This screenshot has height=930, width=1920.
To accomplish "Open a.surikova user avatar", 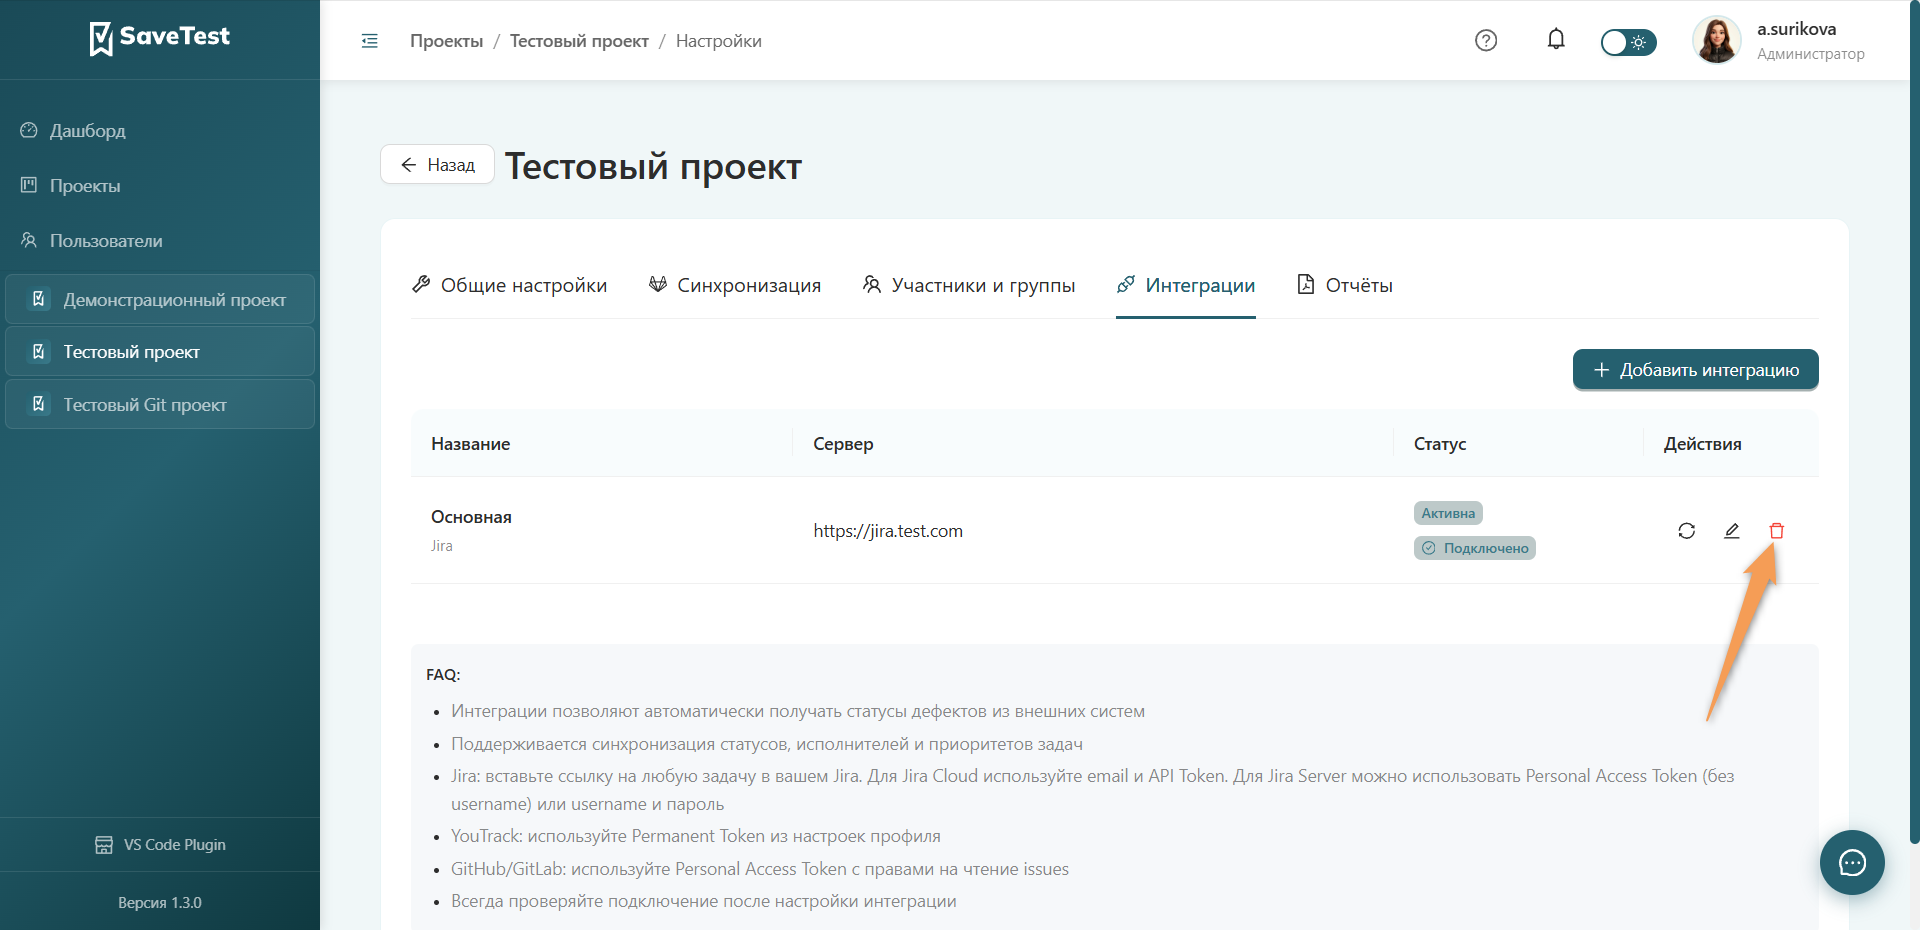I will pos(1716,40).
